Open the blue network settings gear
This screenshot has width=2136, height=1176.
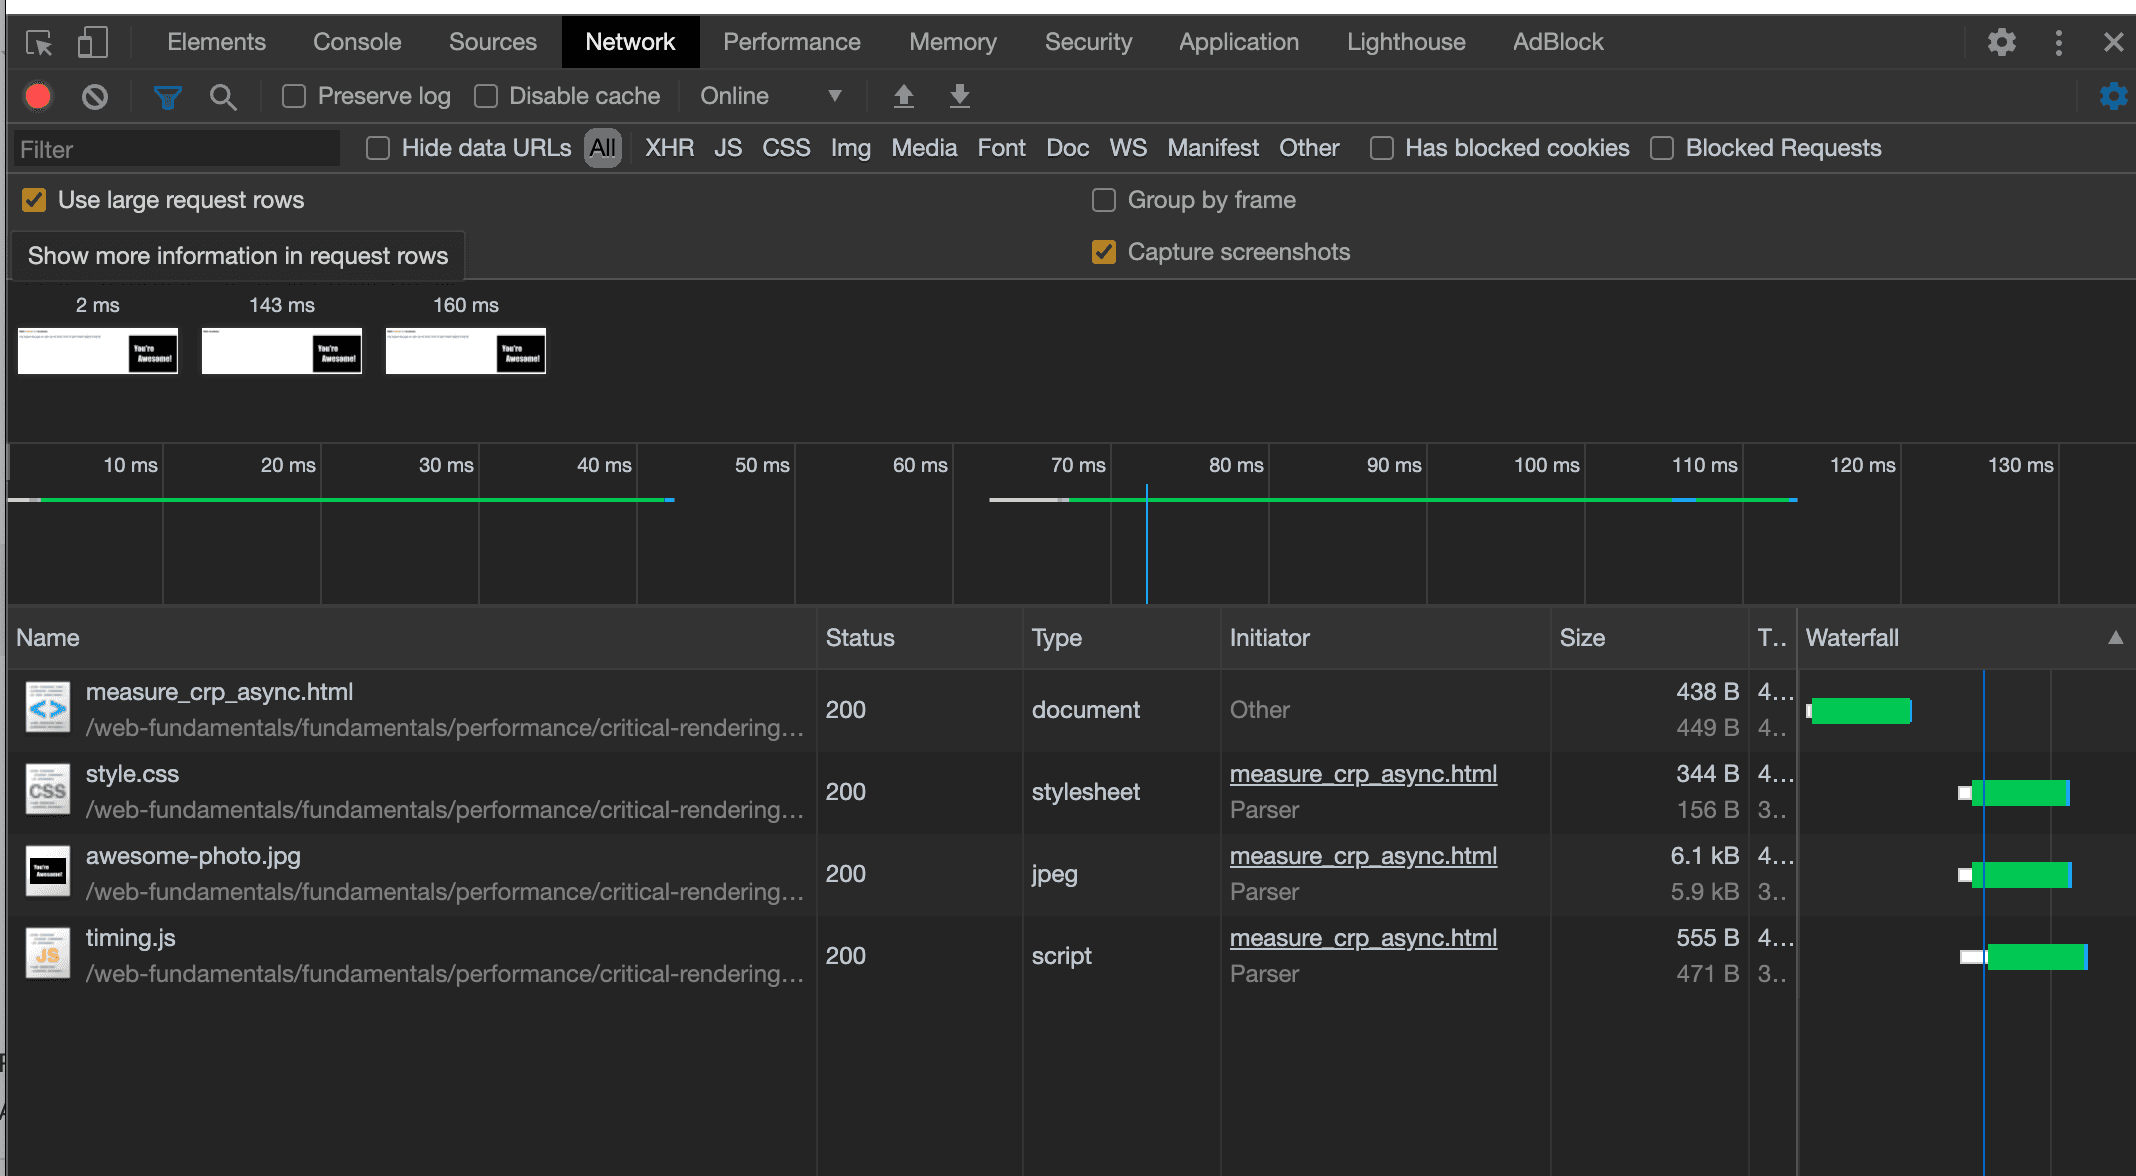(2113, 96)
